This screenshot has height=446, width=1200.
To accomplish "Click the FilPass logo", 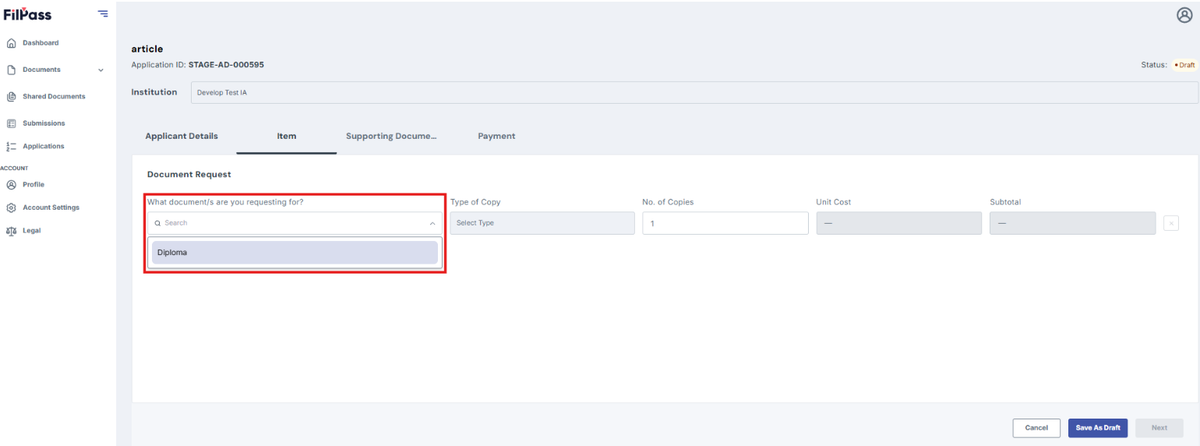I will pyautogui.click(x=27, y=14).
